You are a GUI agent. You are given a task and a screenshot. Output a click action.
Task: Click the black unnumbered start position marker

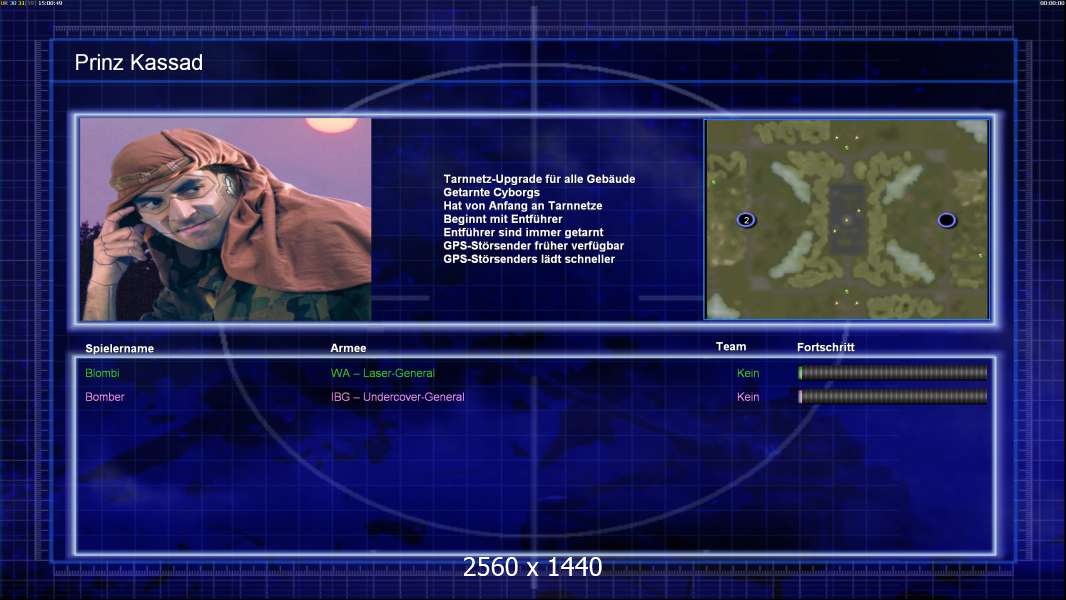point(946,220)
